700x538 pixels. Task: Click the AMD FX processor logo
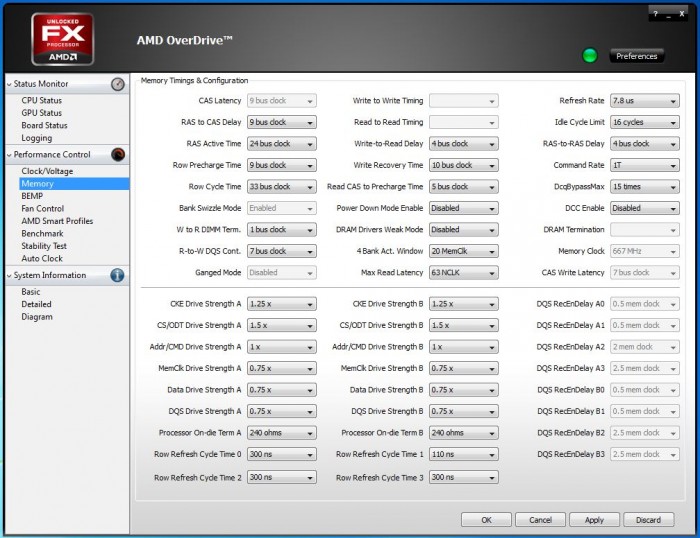click(x=62, y=39)
